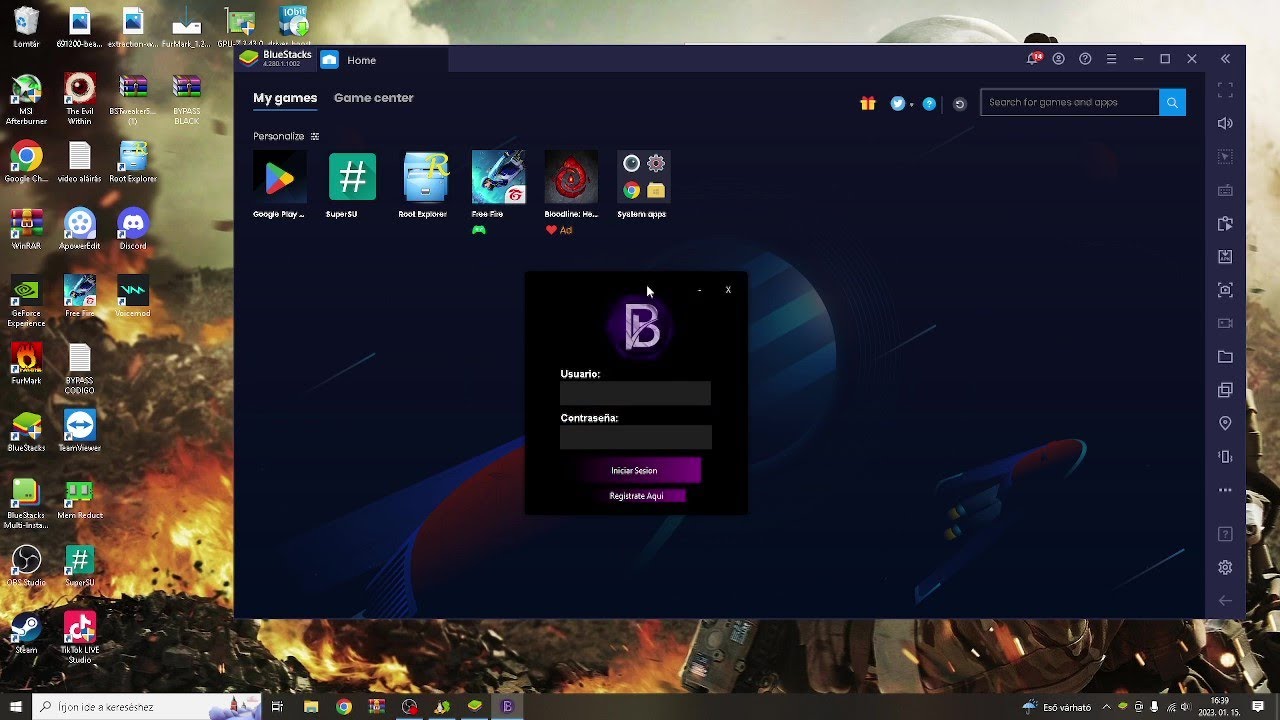Click the Contraseña password field

tap(636, 437)
